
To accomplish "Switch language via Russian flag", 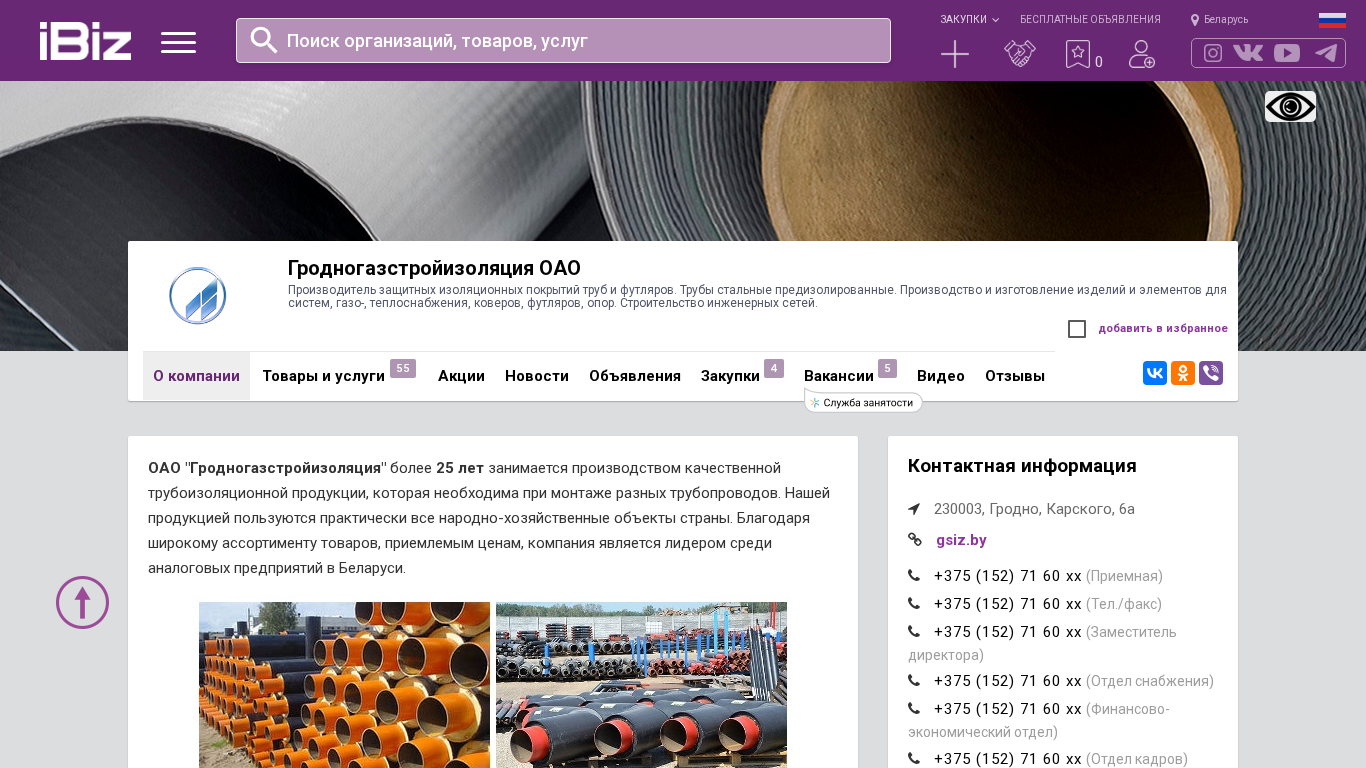I will pyautogui.click(x=1332, y=20).
